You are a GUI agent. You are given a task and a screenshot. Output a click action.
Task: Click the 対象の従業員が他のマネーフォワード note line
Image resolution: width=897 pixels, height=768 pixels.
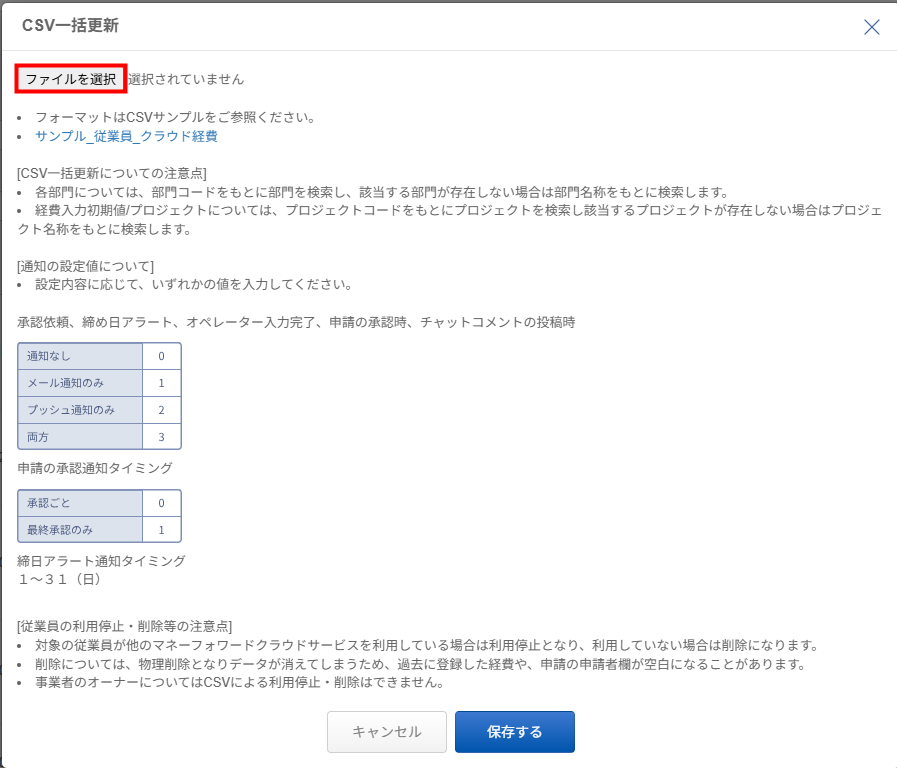[427, 645]
